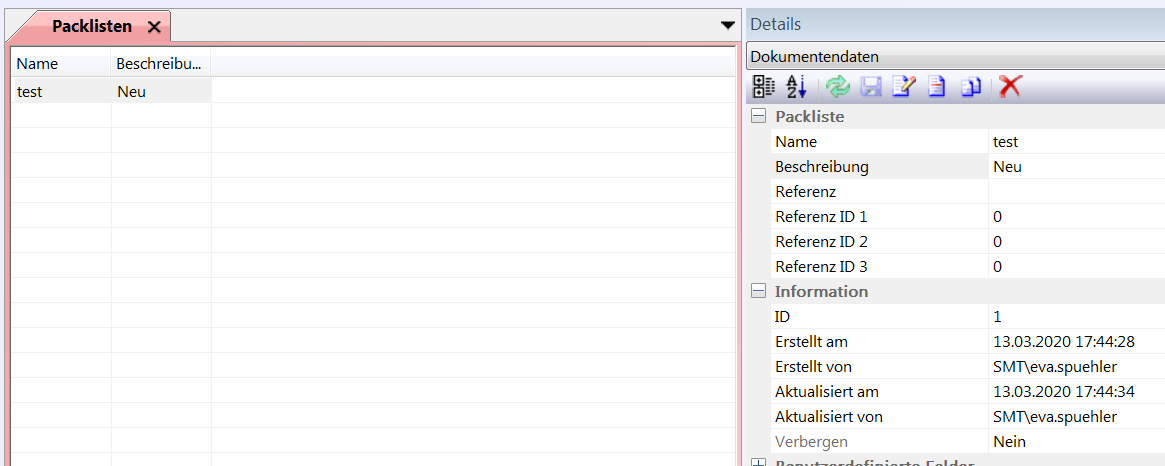Open the tab list dropdown arrow
This screenshot has height=466, width=1165.
[x=728, y=26]
